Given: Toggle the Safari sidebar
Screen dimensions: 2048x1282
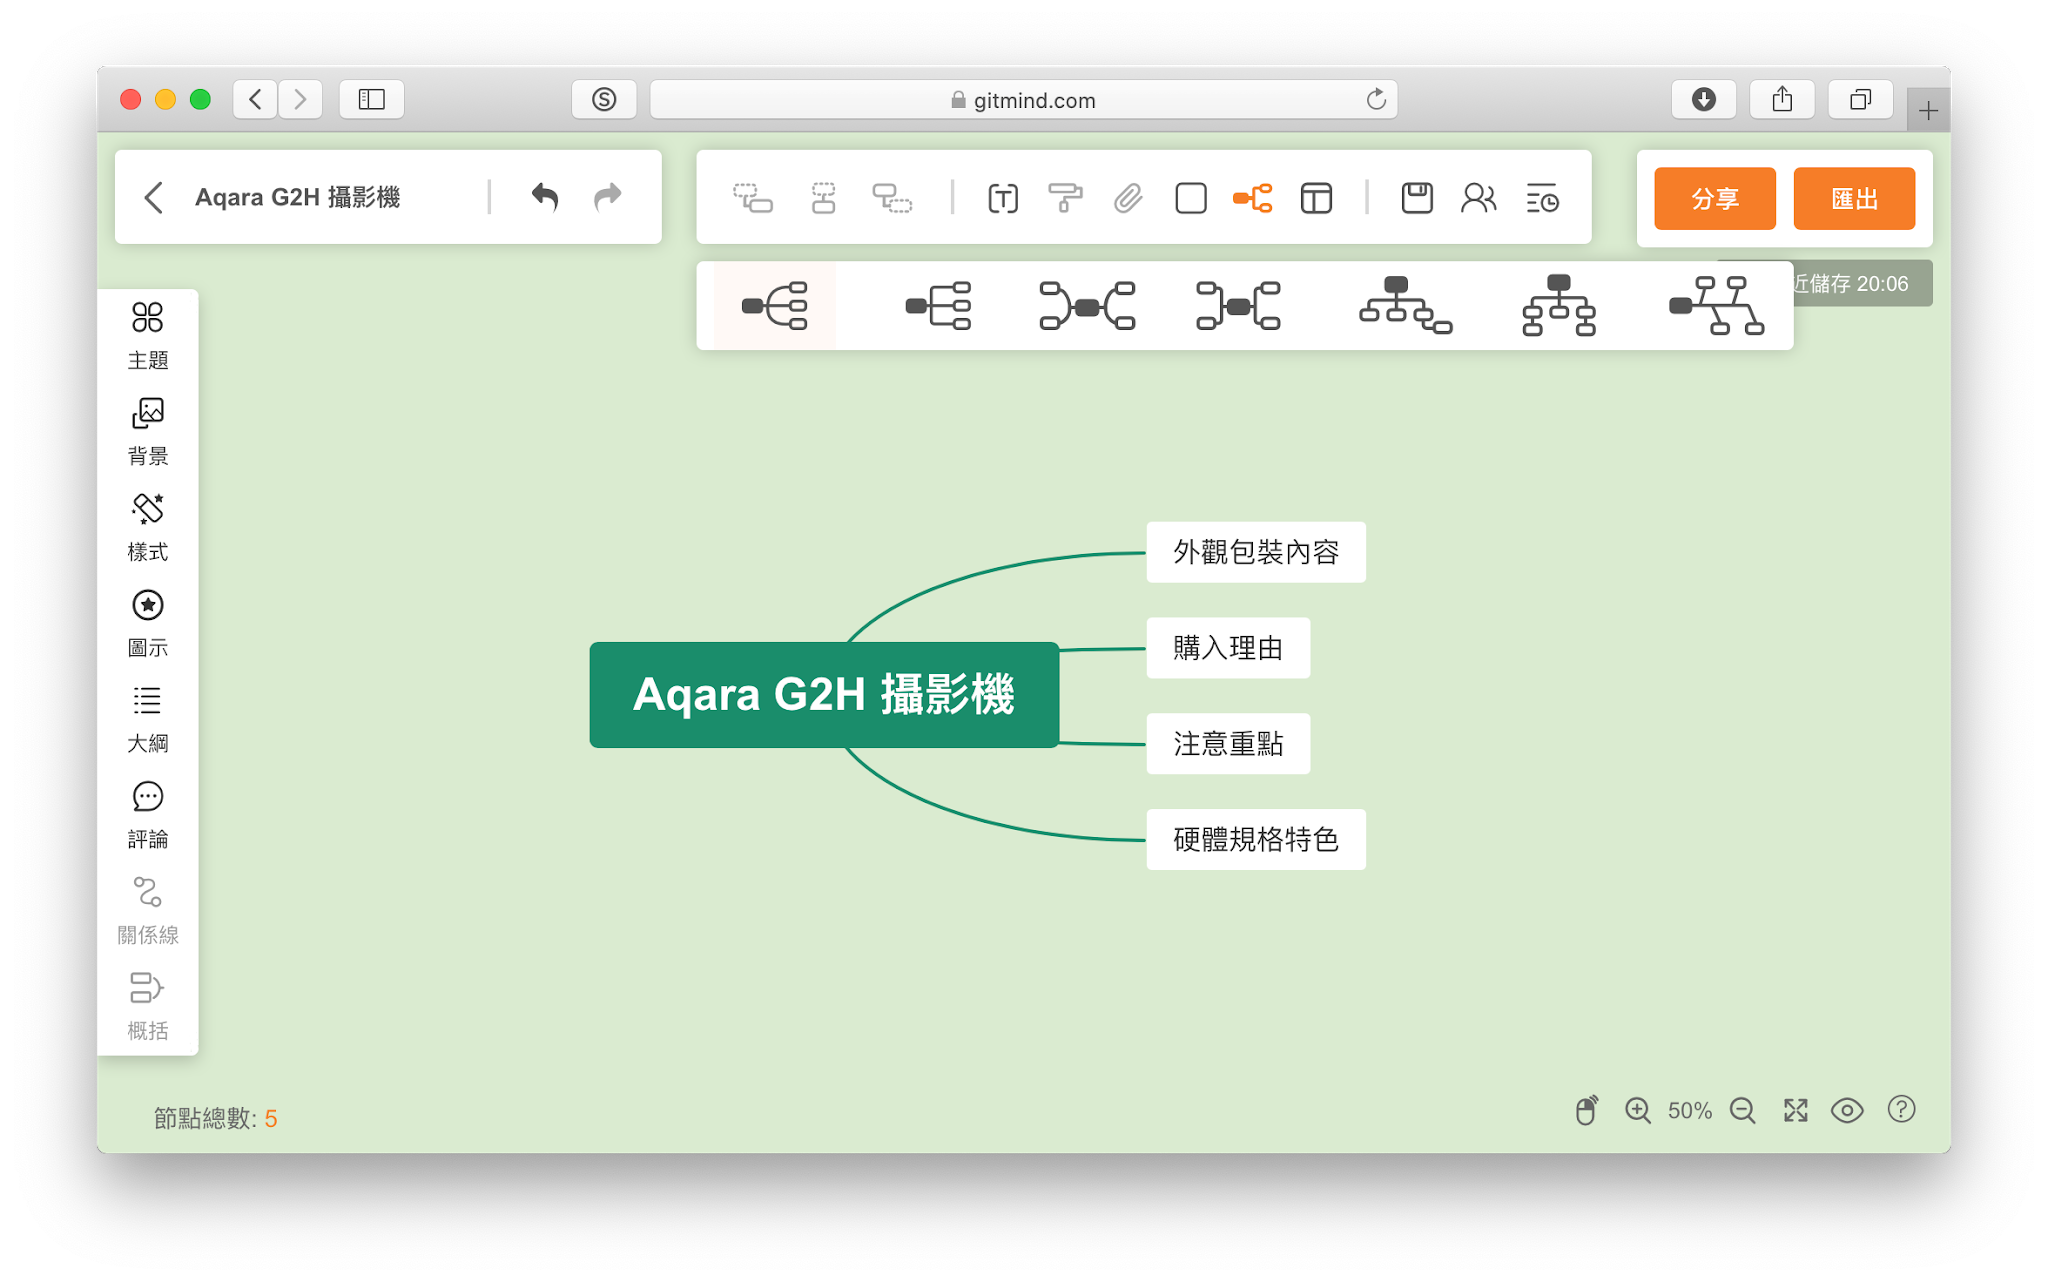Looking at the screenshot, I should pos(372,99).
